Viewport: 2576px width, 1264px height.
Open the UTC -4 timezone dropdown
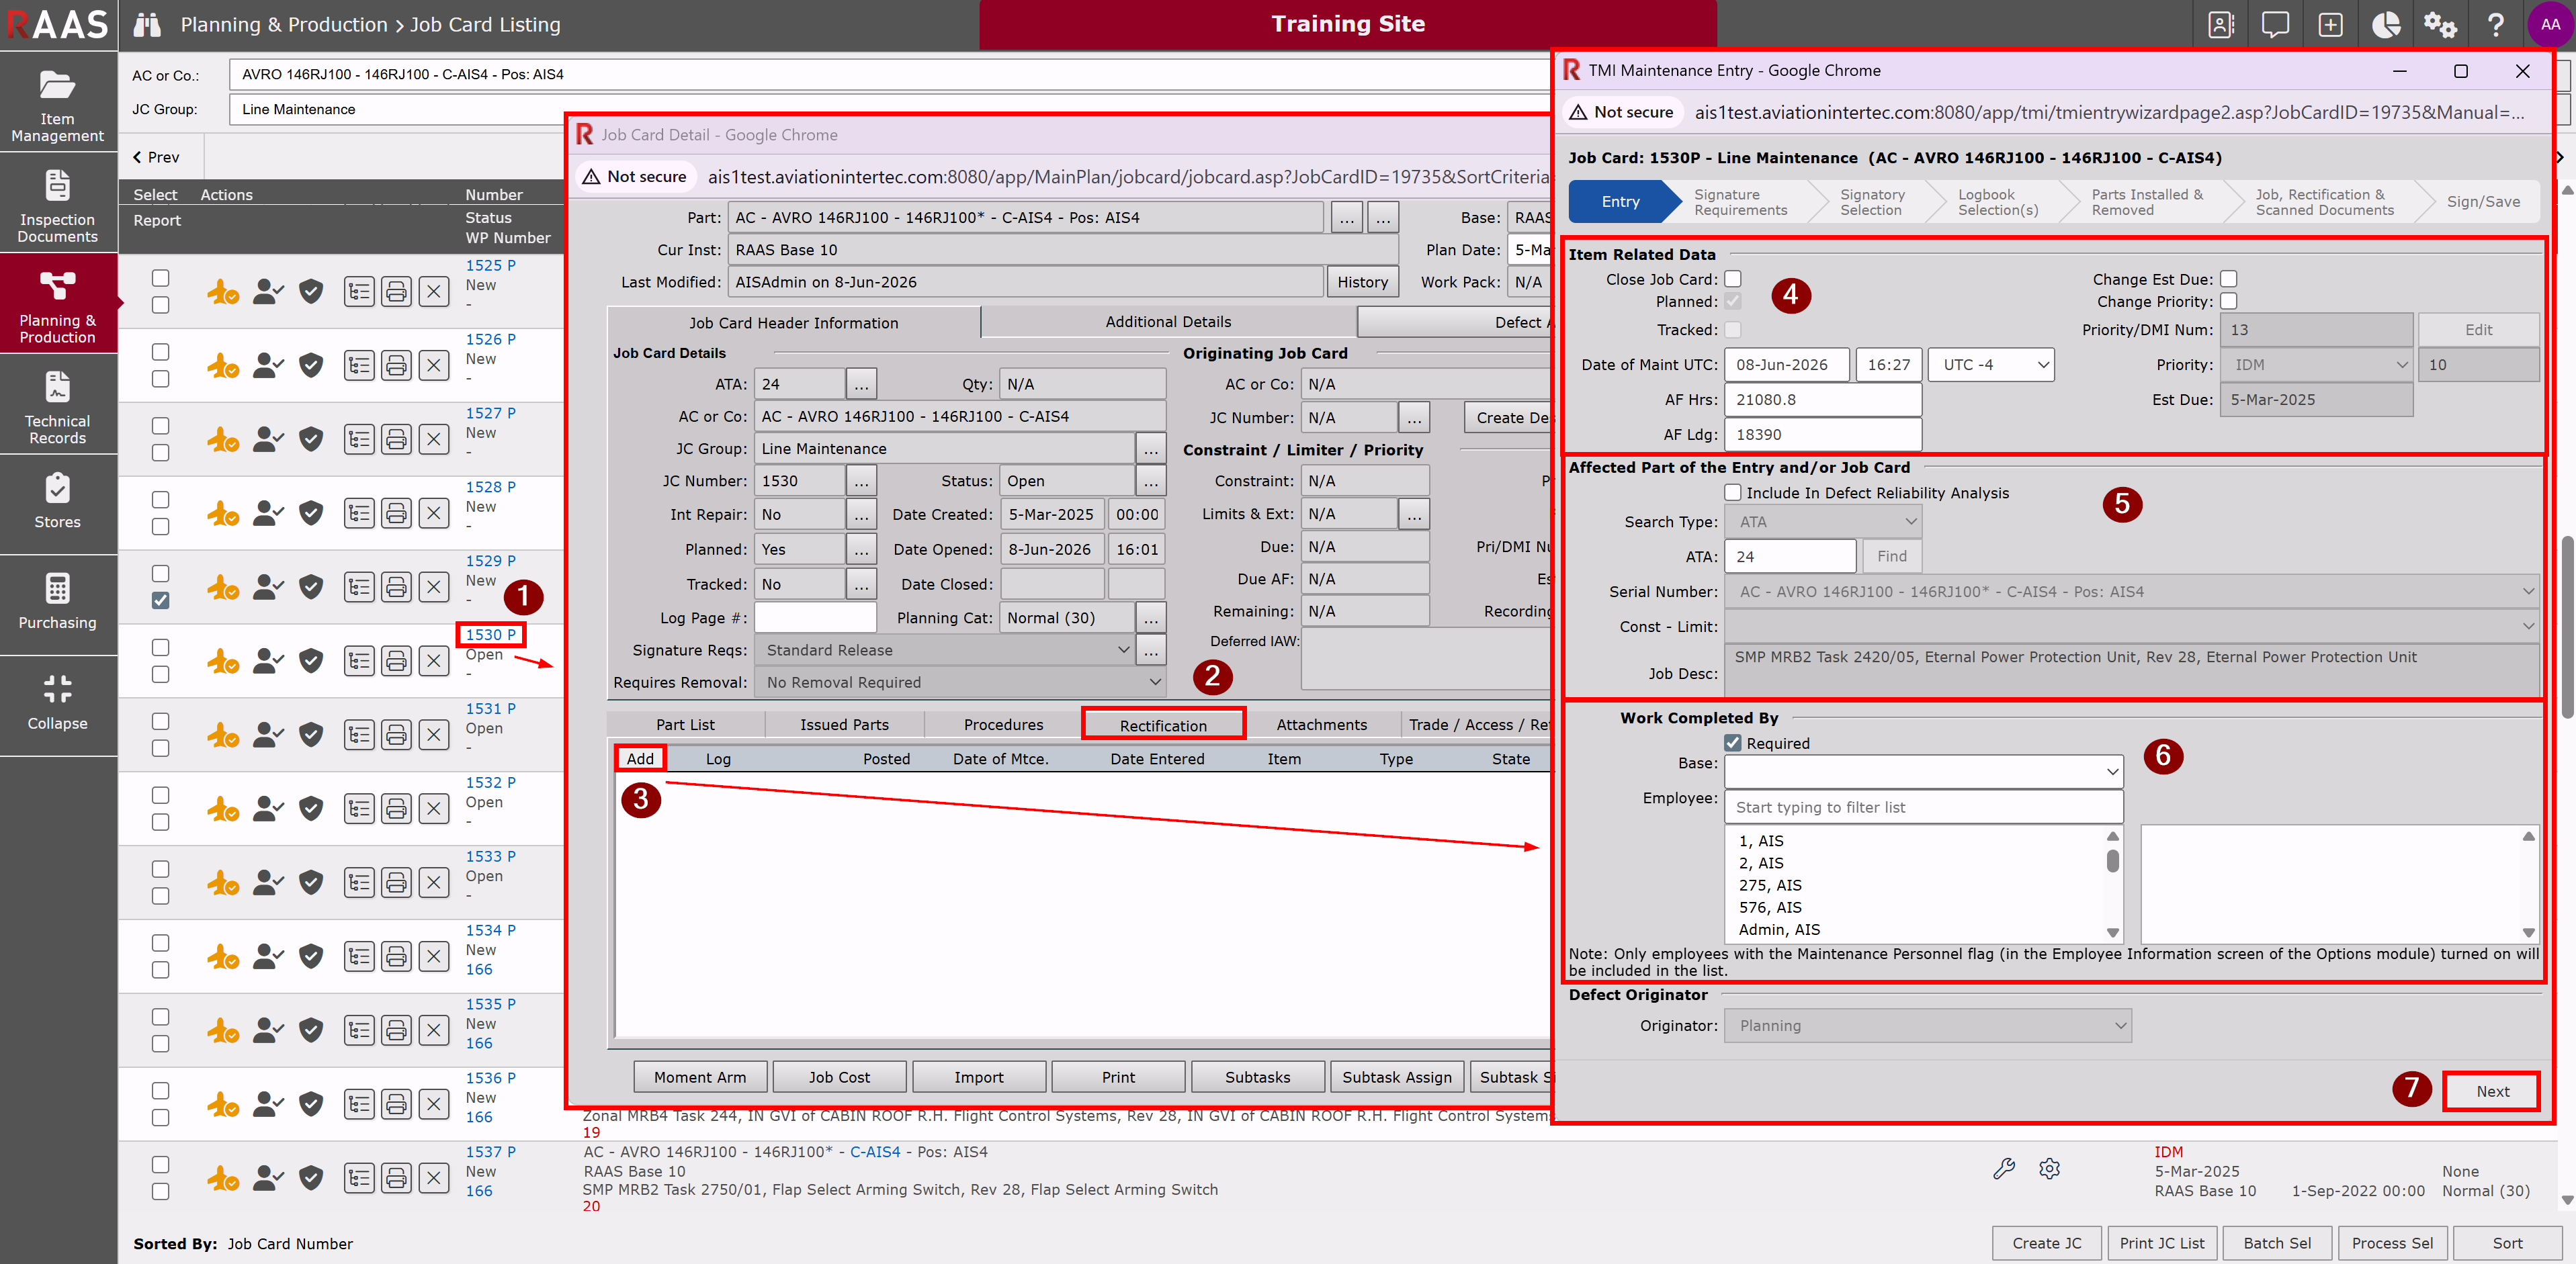click(x=1991, y=365)
